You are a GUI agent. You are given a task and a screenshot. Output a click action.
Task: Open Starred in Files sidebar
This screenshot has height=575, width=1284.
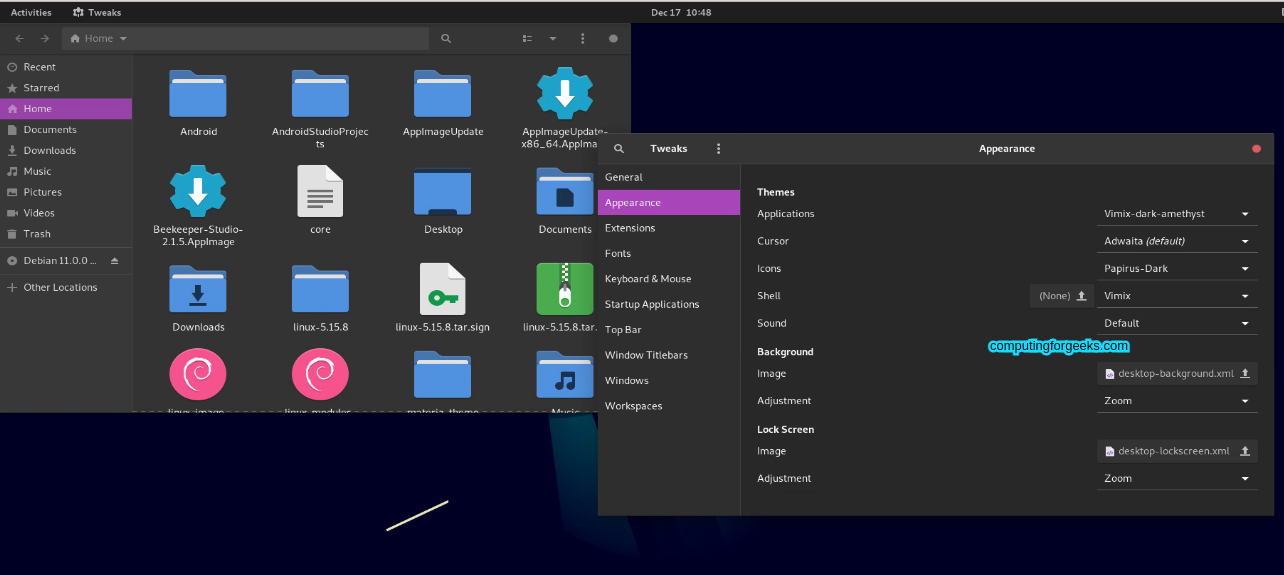(66, 88)
